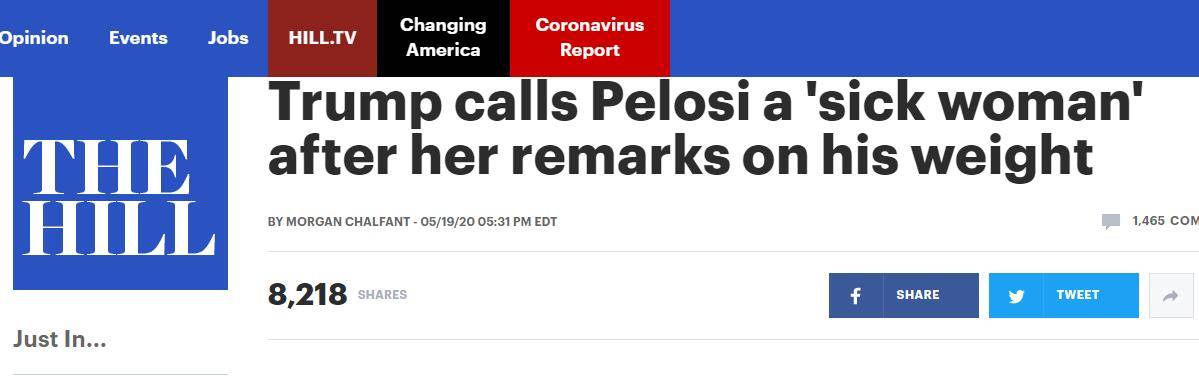
Task: Open the 1,465 comments link
Action: pos(1165,221)
